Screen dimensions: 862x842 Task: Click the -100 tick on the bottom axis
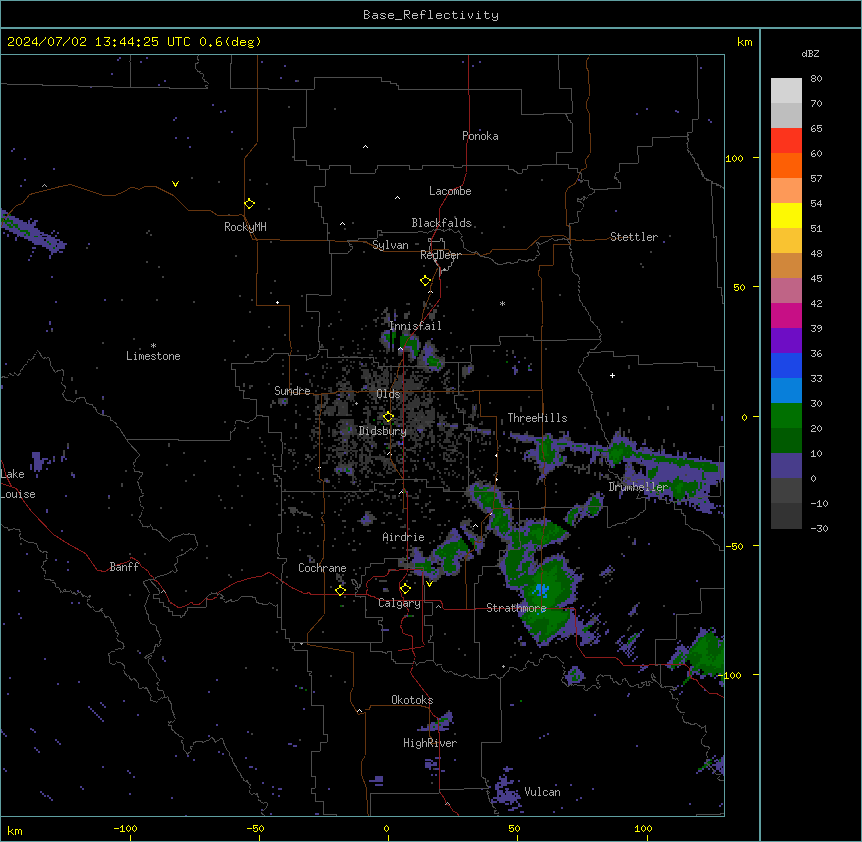(125, 828)
